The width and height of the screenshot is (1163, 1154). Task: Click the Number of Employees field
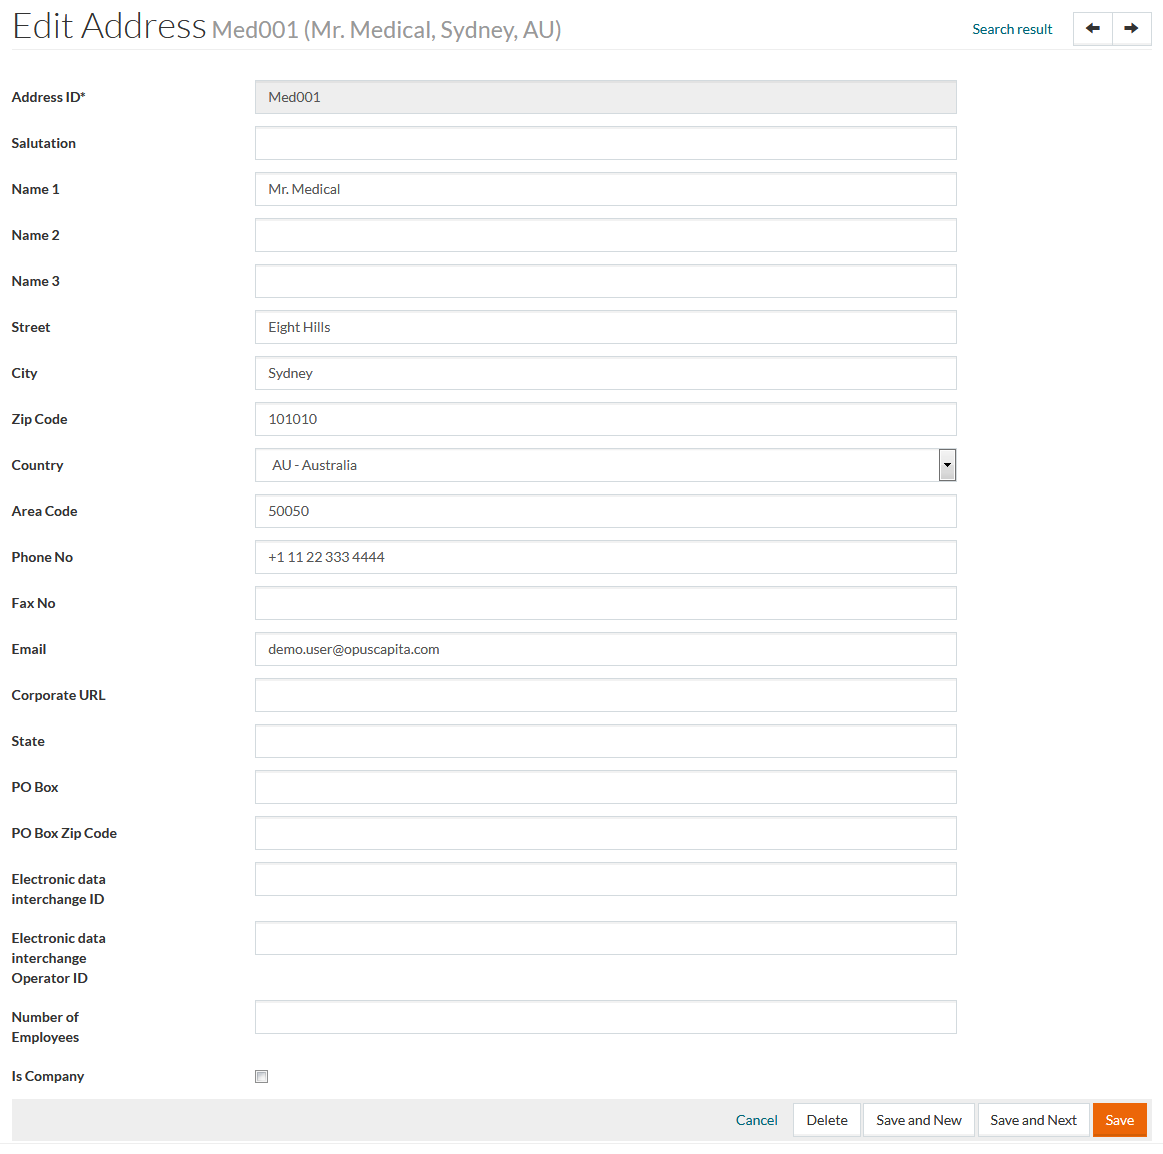point(605,1017)
